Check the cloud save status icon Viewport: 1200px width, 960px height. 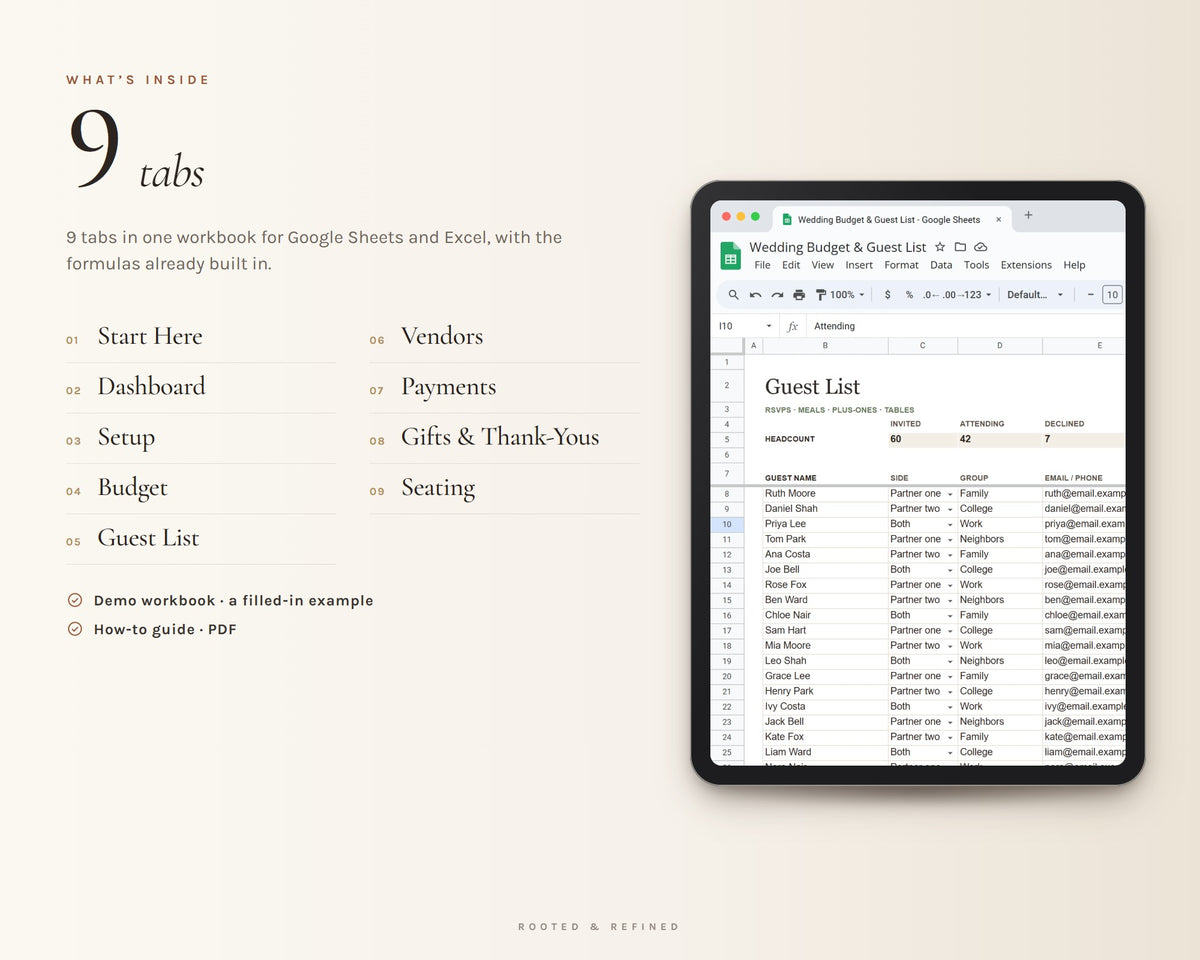pyautogui.click(x=981, y=247)
